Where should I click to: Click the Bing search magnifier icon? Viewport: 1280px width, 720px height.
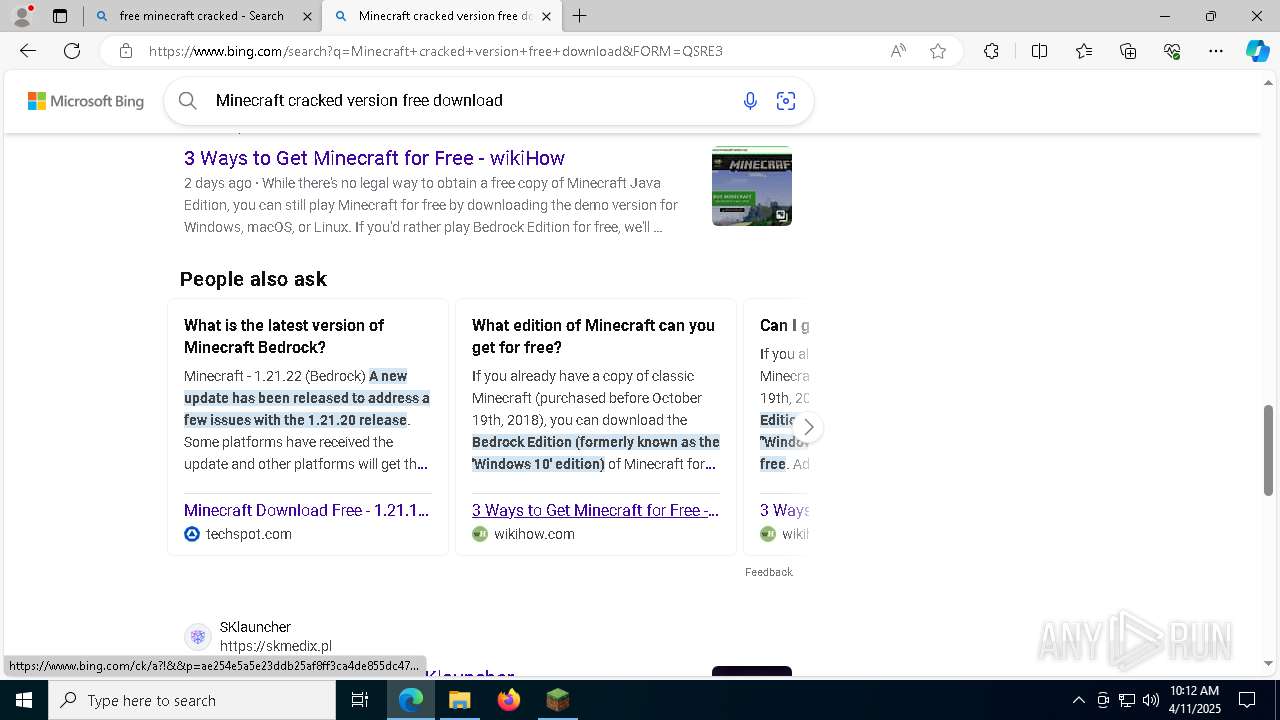(187, 100)
